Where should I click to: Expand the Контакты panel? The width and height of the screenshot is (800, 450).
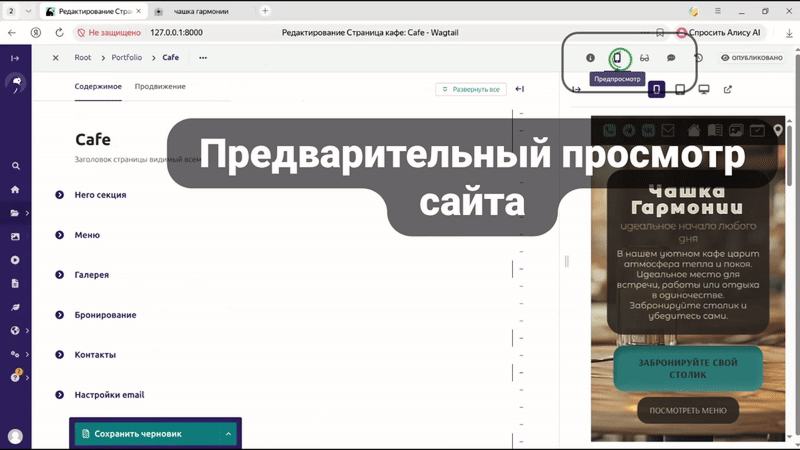(60, 355)
